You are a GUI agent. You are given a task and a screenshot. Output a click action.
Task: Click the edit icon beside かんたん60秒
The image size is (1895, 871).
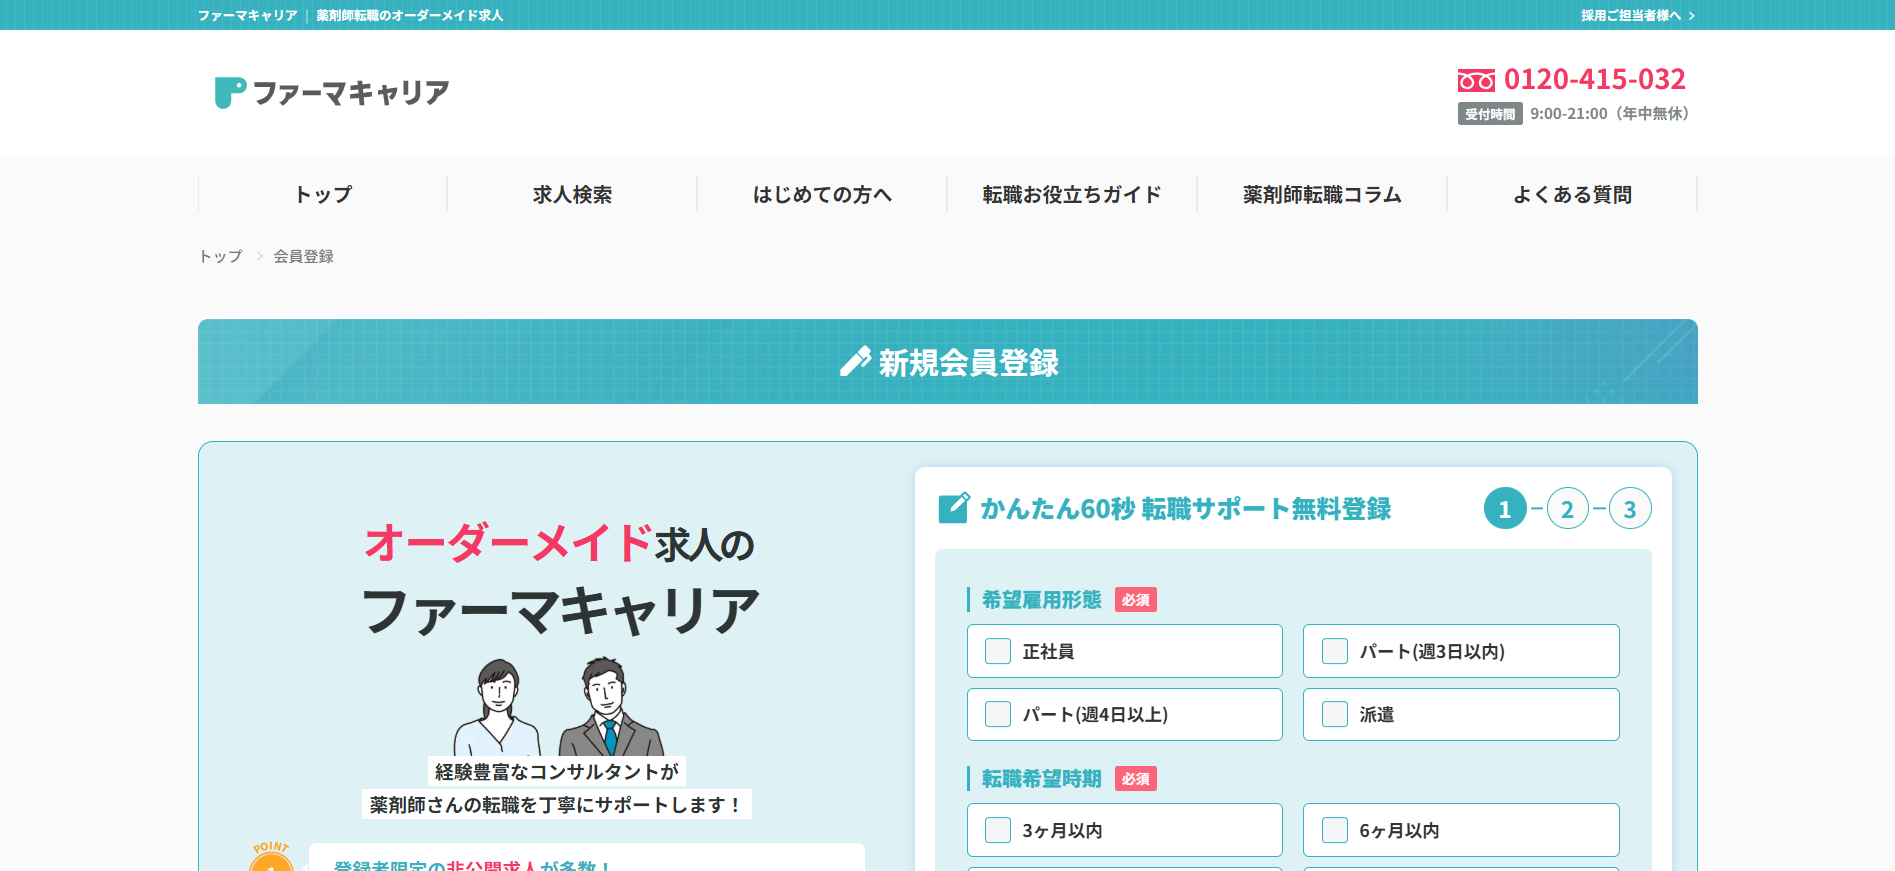coord(954,508)
